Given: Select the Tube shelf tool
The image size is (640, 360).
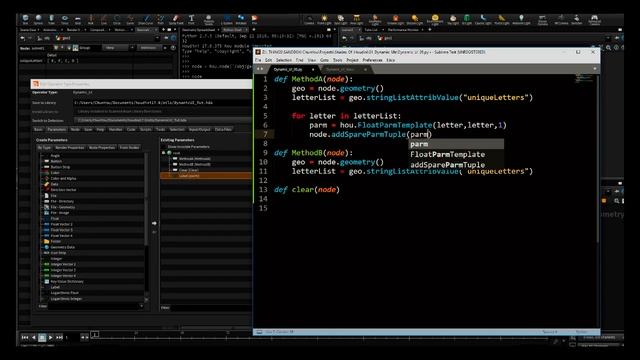Looking at the screenshot, I should pos(51,20).
